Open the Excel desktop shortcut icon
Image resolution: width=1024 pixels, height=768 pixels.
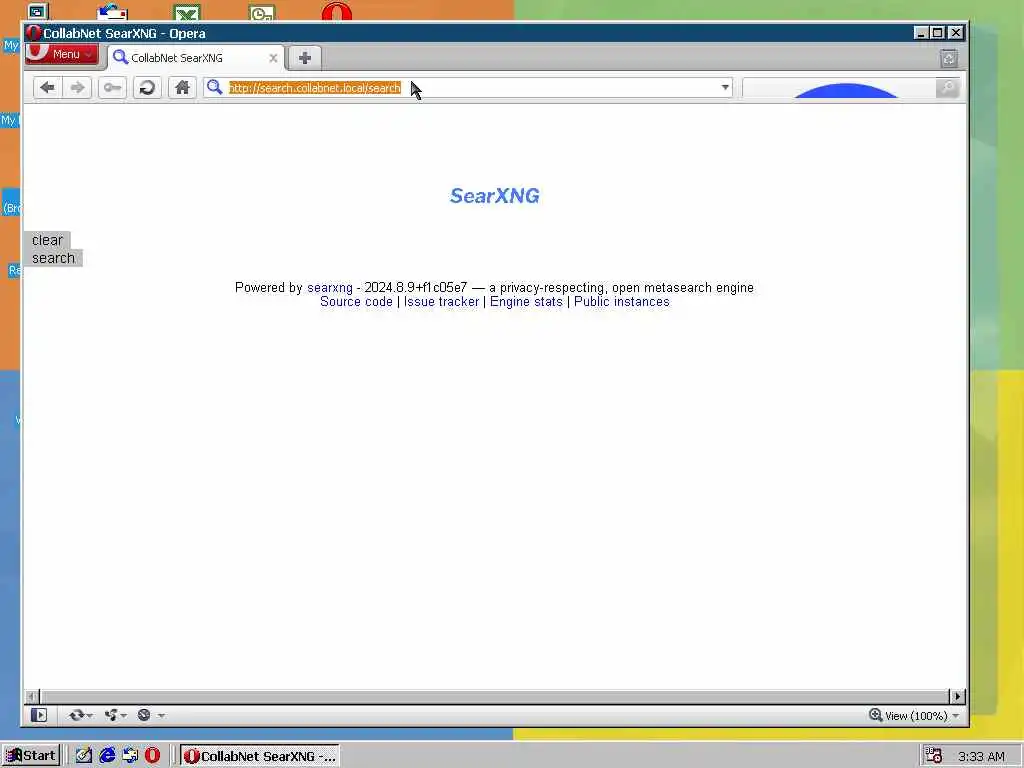click(187, 12)
